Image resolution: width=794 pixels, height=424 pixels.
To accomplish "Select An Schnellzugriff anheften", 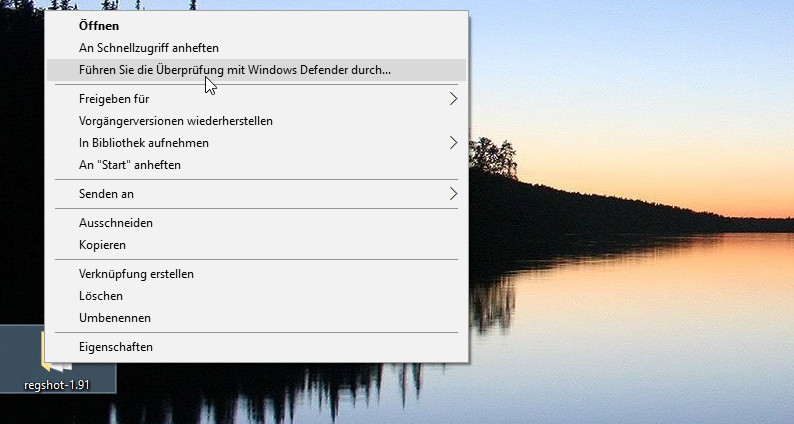I will tap(257, 48).
